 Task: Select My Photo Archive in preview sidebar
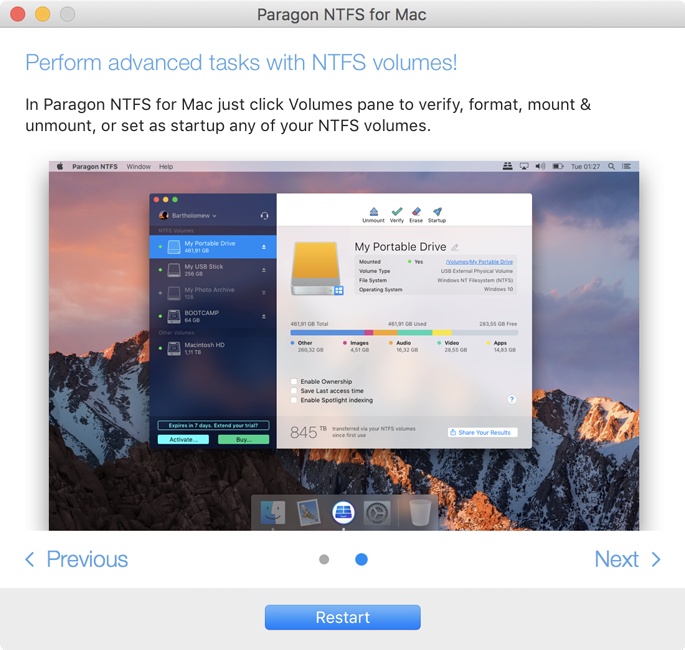click(x=213, y=293)
